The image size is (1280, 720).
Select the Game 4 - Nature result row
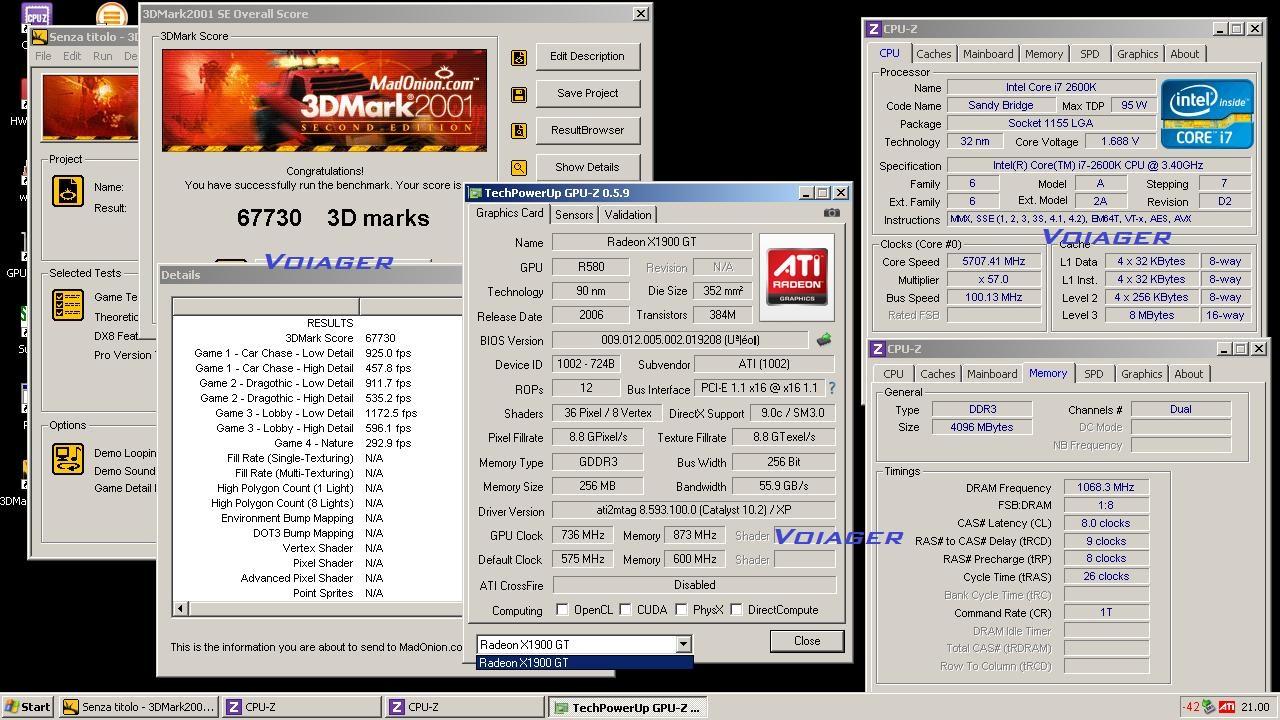pos(317,444)
